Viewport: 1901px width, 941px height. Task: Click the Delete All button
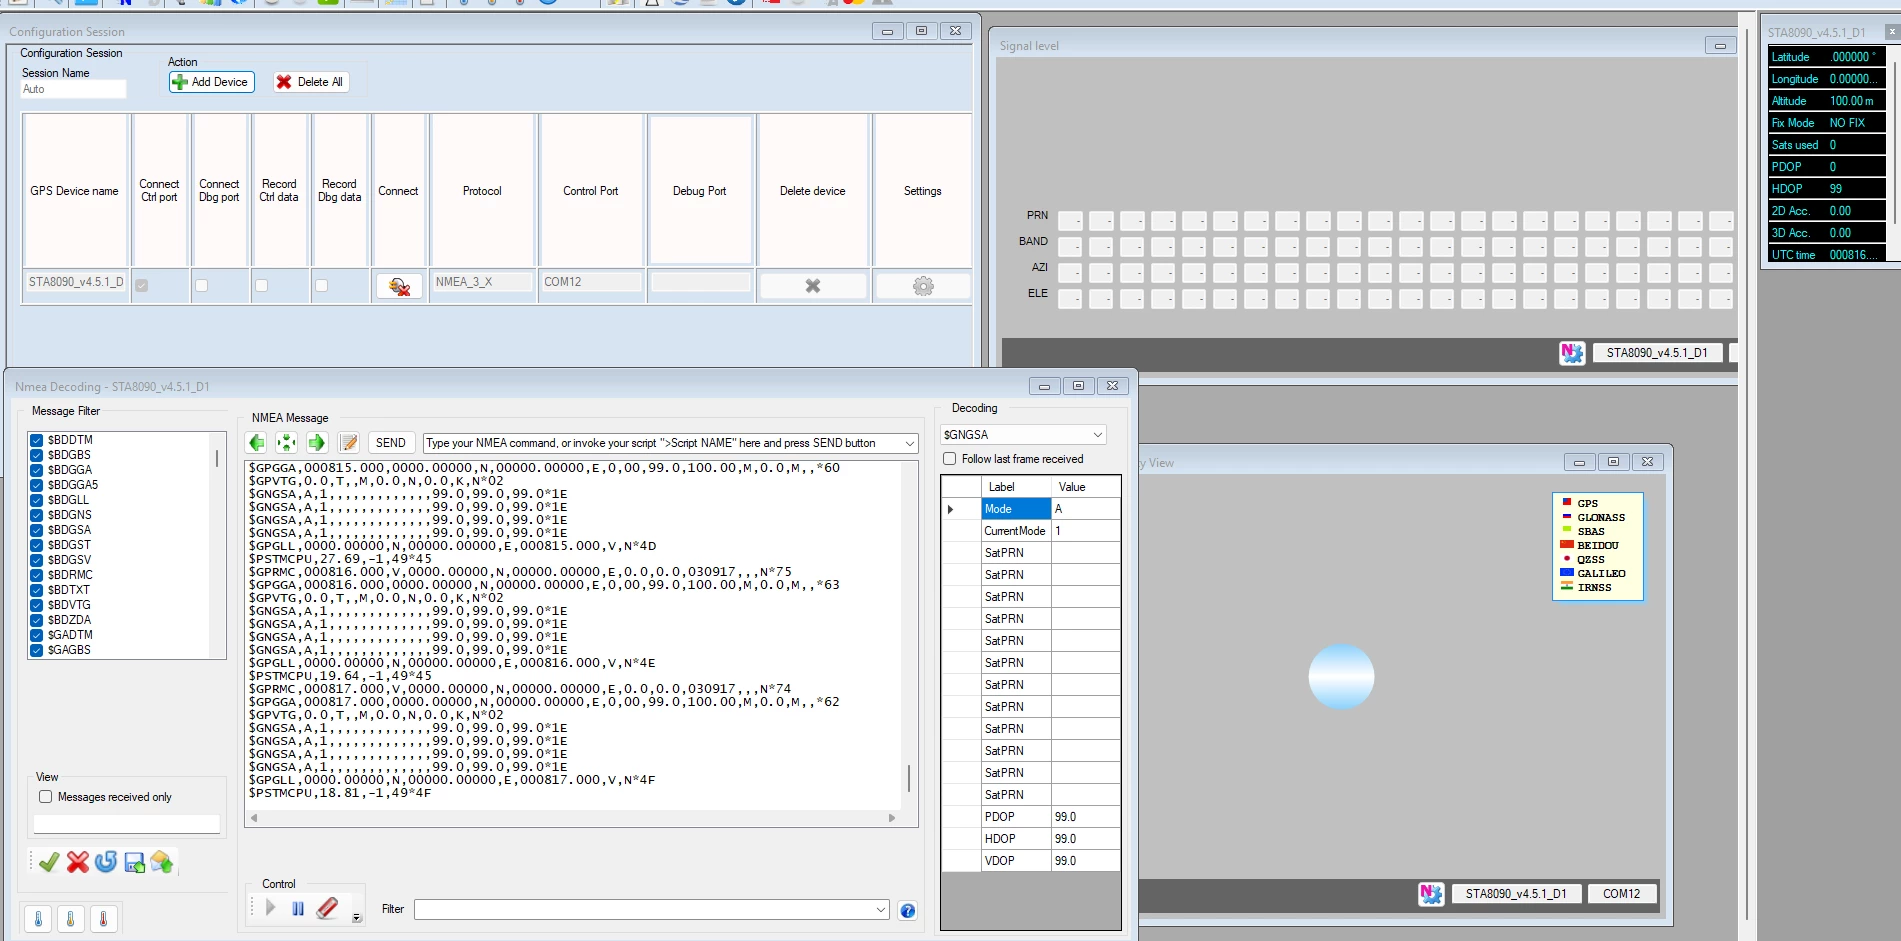[311, 82]
